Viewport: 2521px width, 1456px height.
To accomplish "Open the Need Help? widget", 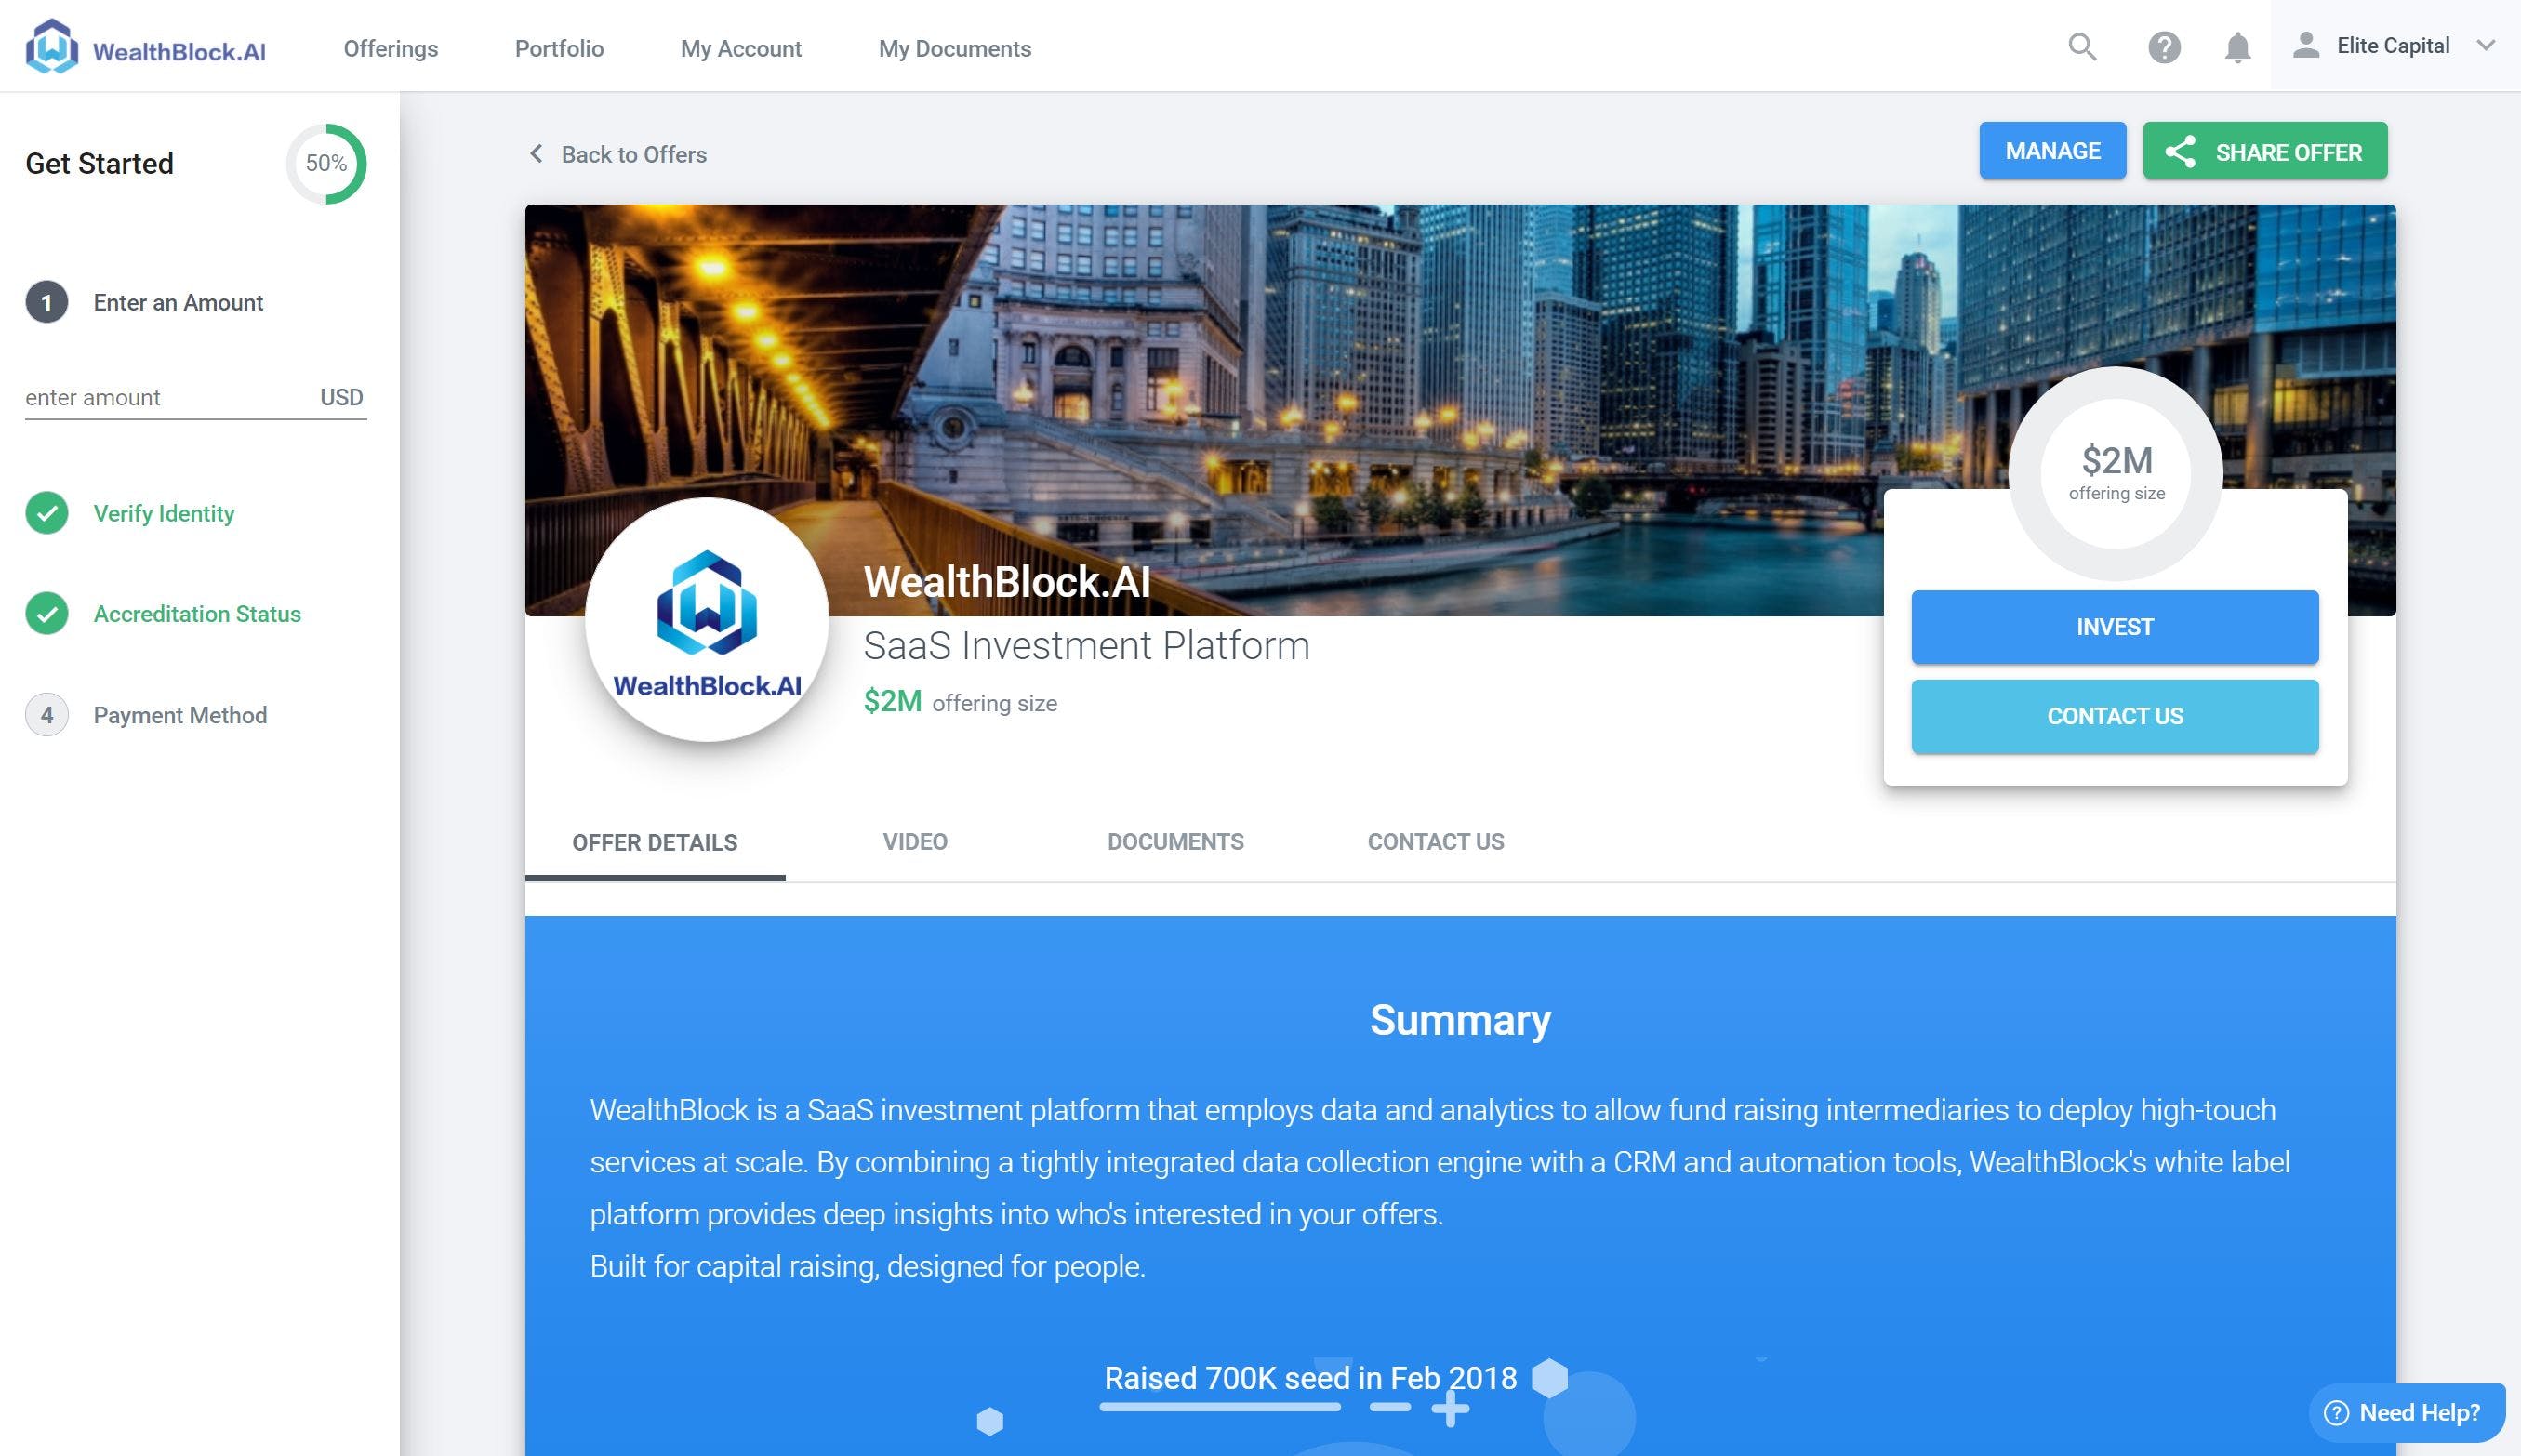I will (2406, 1412).
